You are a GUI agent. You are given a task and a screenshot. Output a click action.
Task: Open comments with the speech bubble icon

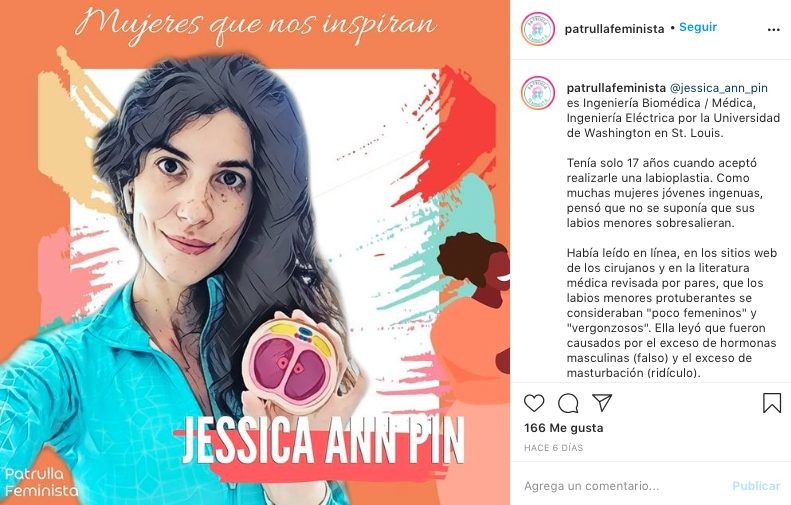(568, 403)
